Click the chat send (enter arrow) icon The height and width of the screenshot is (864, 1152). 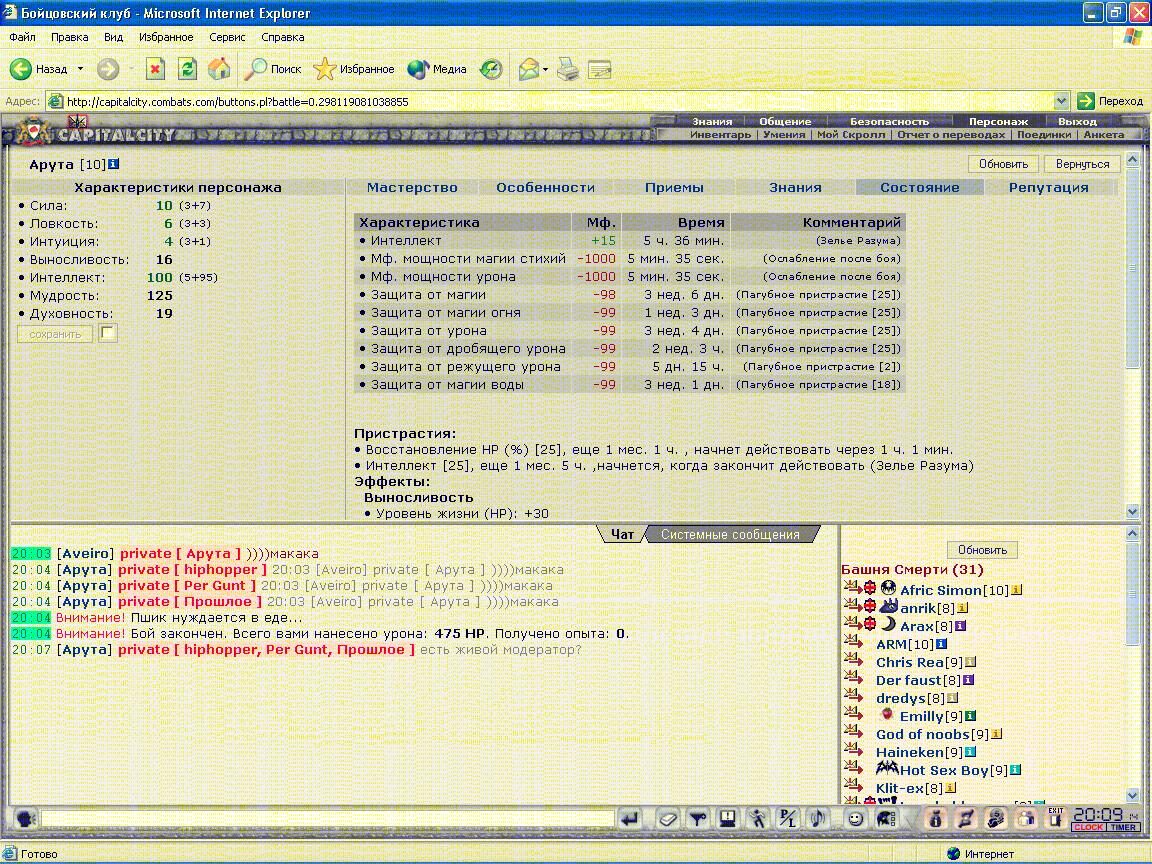(x=630, y=818)
